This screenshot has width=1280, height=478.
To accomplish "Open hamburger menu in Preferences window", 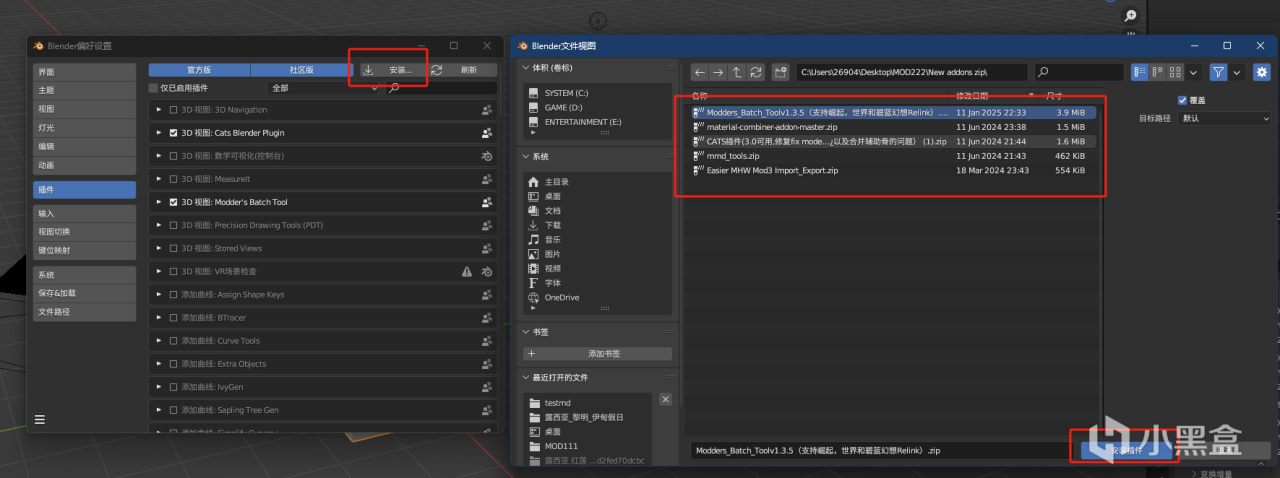I will [x=40, y=419].
